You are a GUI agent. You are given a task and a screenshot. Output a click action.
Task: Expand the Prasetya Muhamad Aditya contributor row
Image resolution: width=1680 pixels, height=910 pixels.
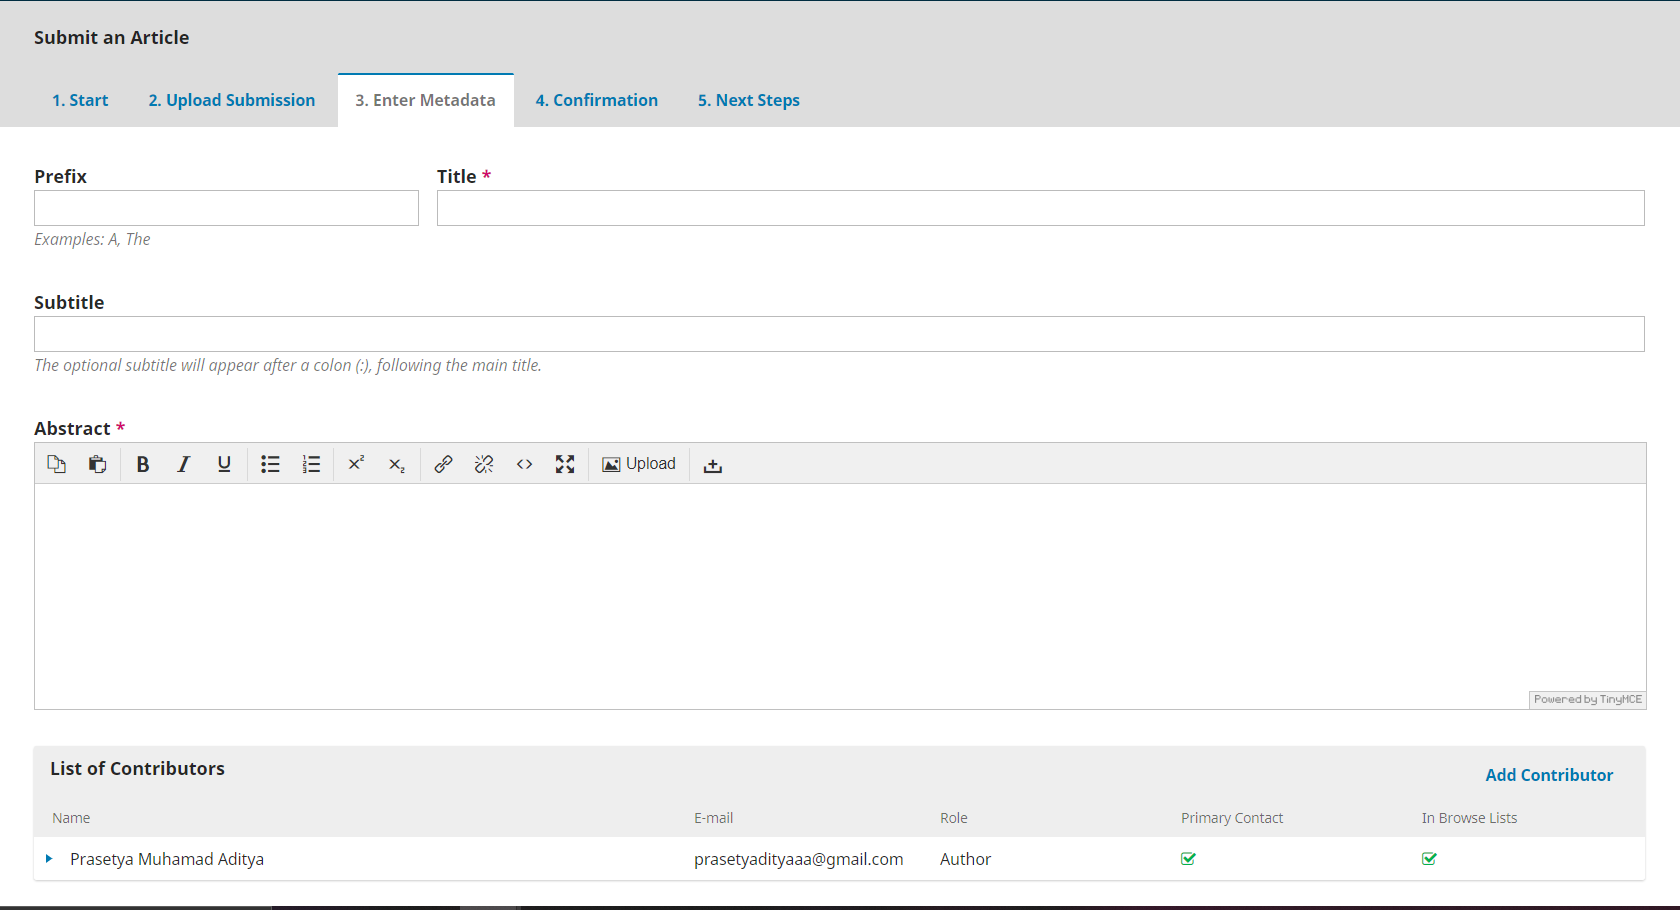click(x=49, y=859)
